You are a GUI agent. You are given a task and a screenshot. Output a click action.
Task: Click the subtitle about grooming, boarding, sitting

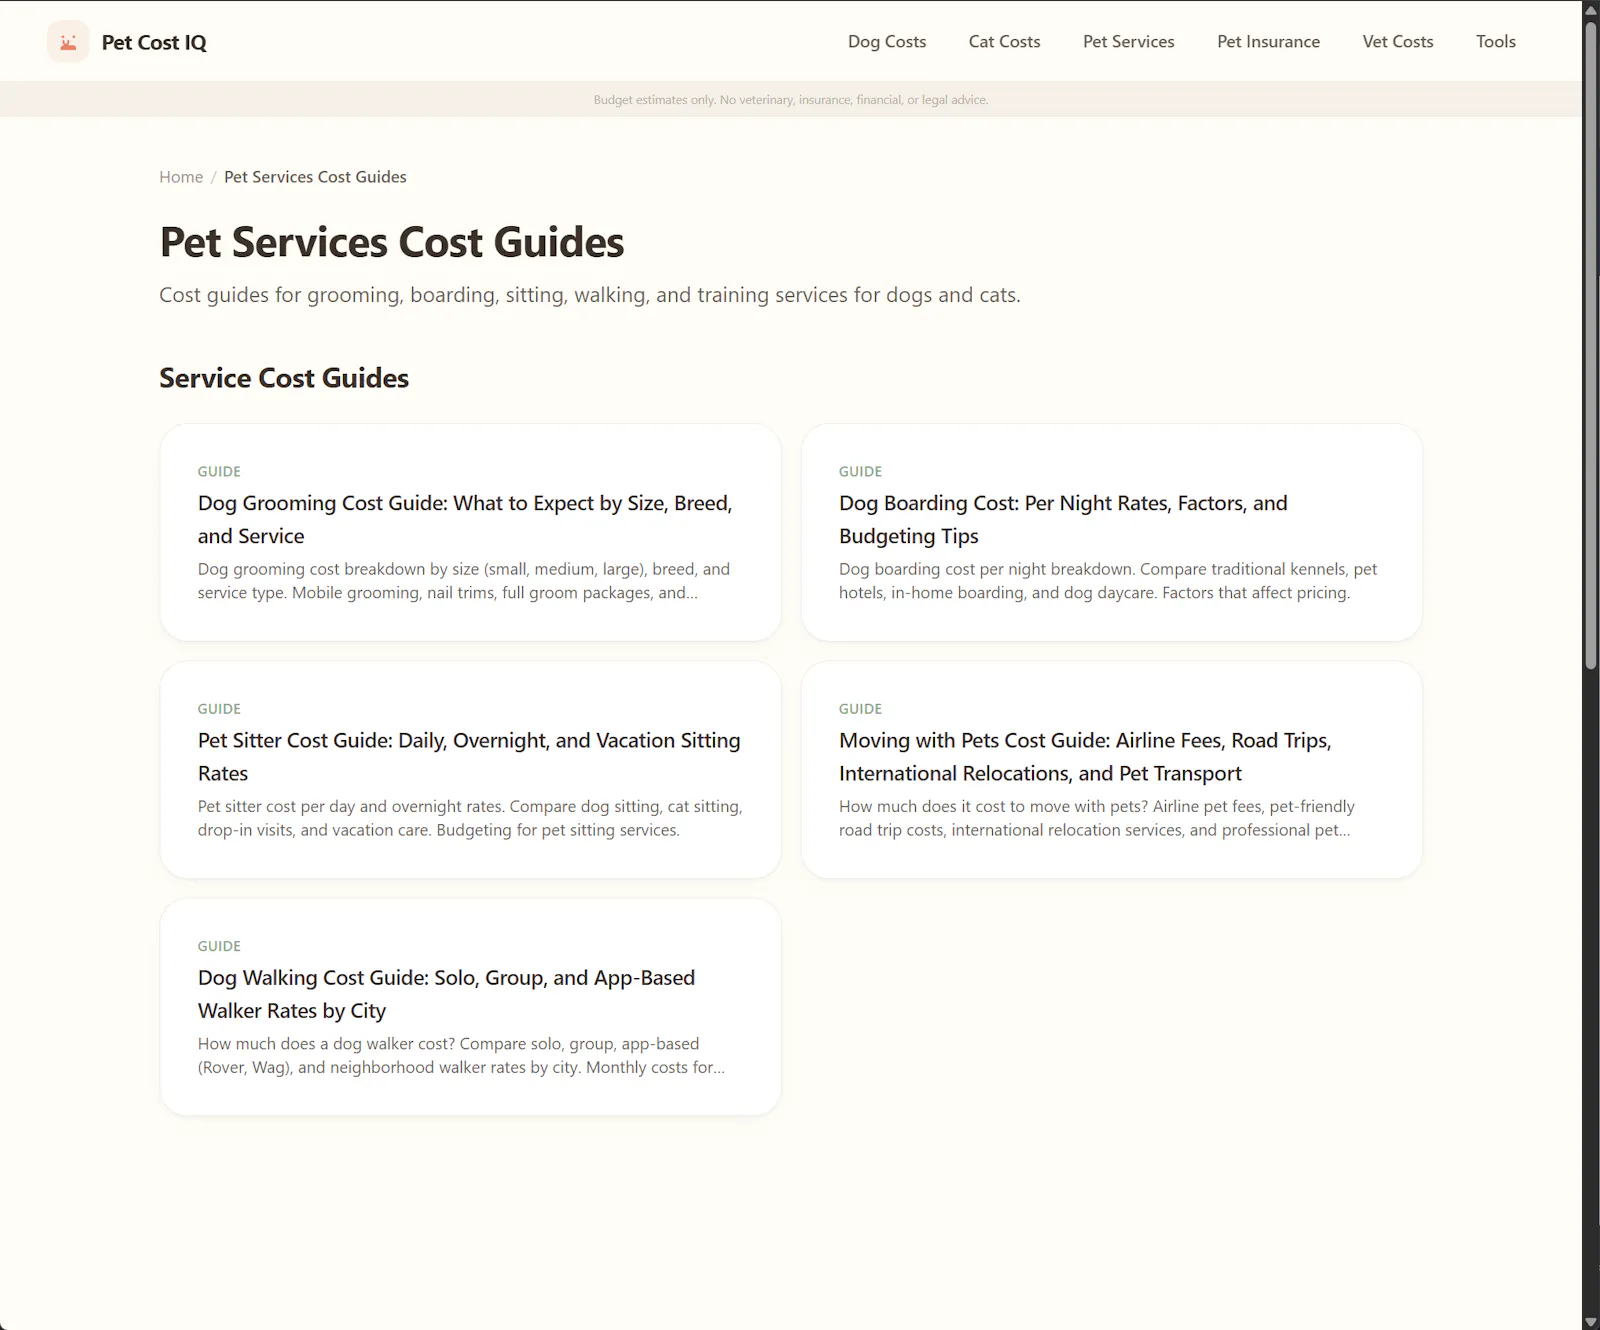coord(590,295)
